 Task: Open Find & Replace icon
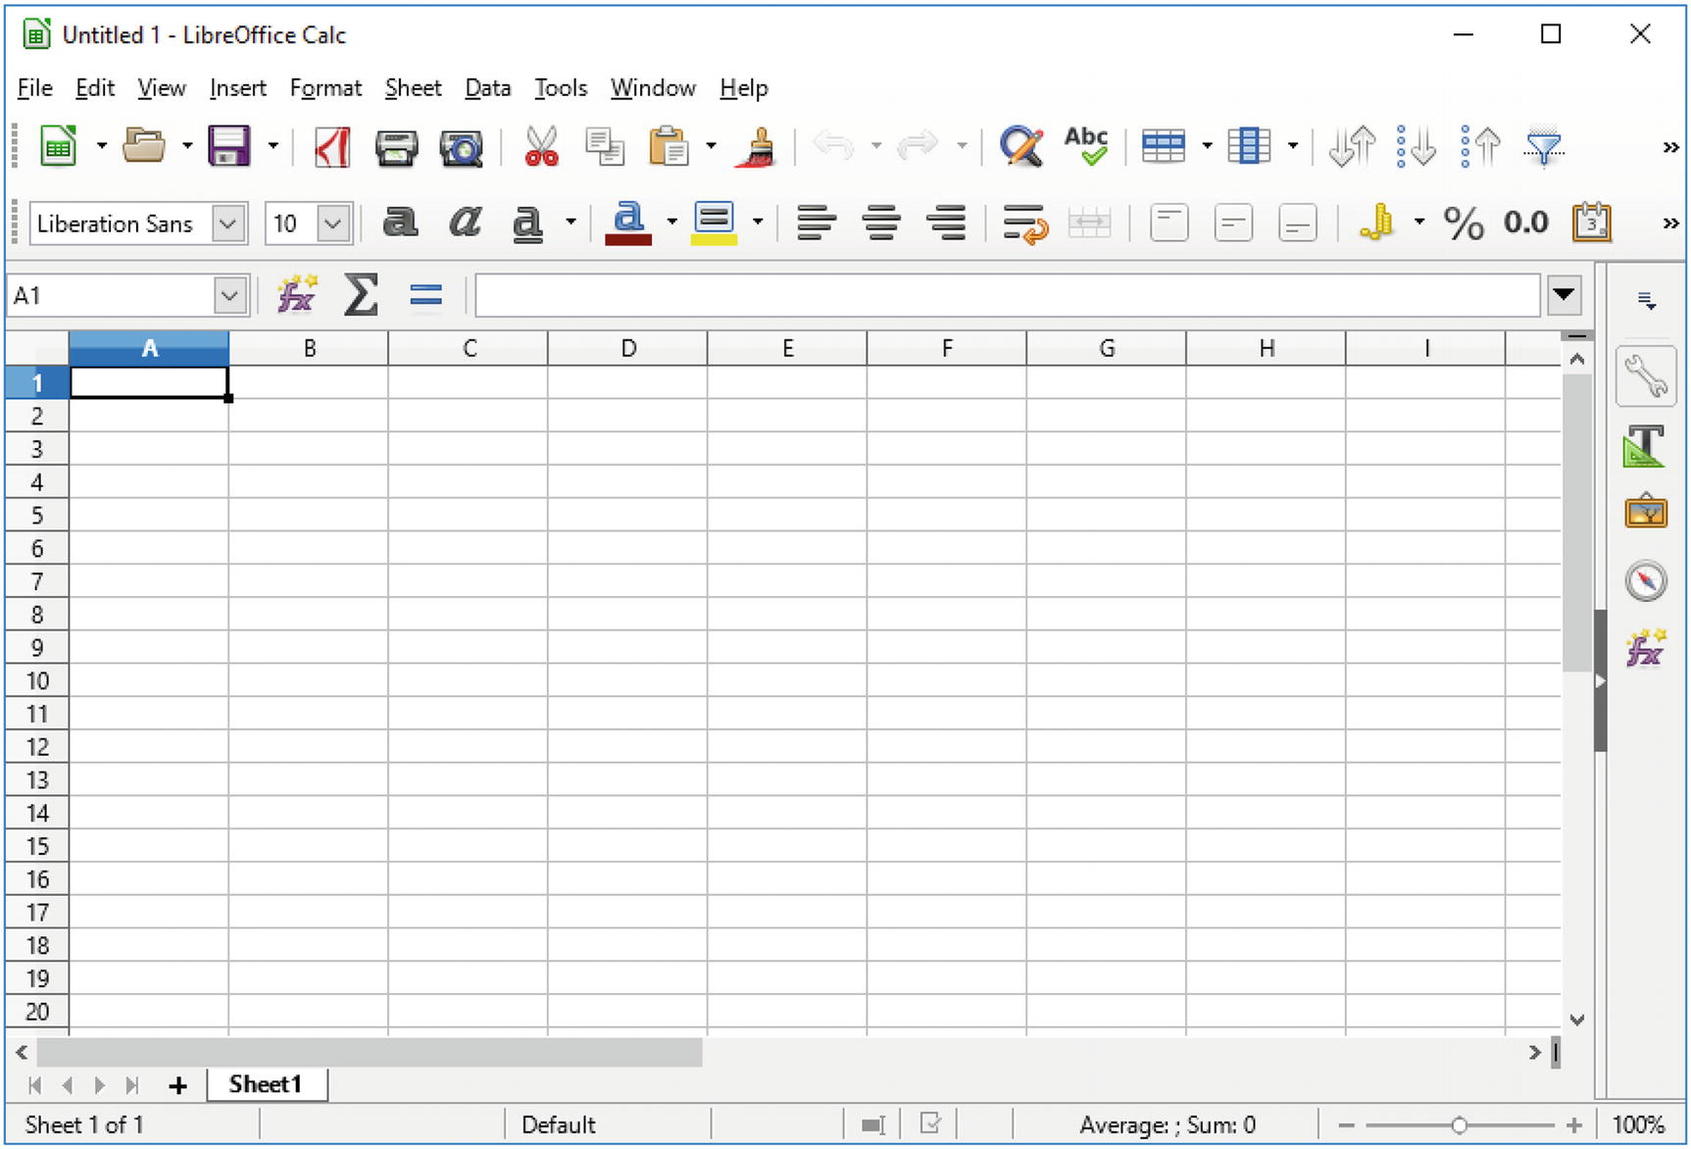click(1021, 146)
